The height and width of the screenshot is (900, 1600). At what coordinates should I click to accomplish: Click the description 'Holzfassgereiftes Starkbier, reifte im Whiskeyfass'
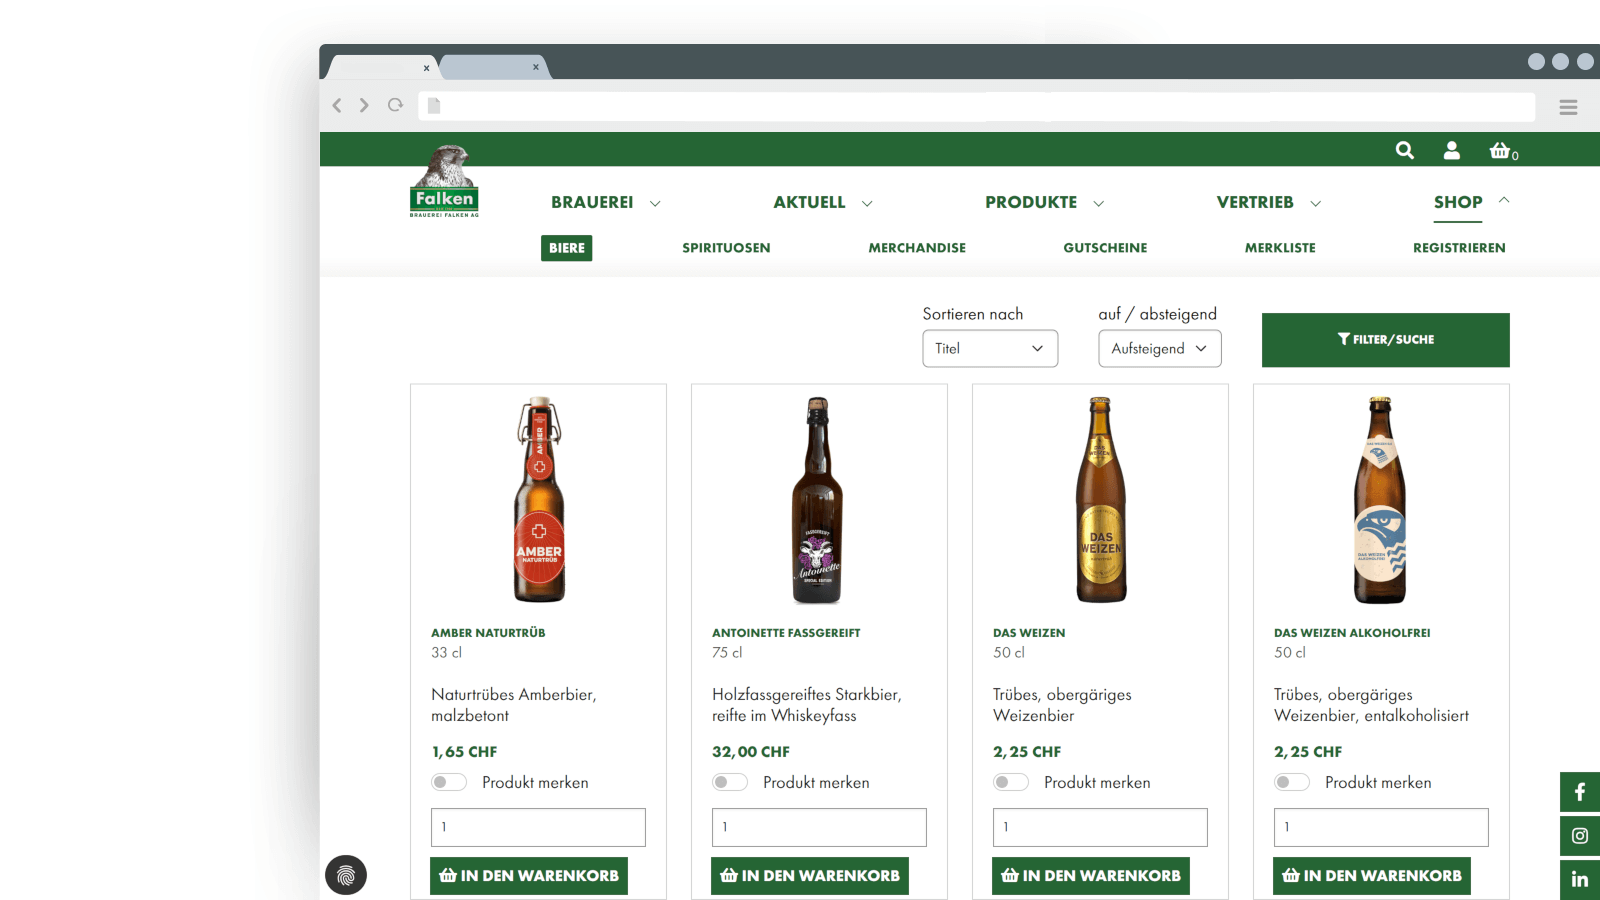coord(807,705)
